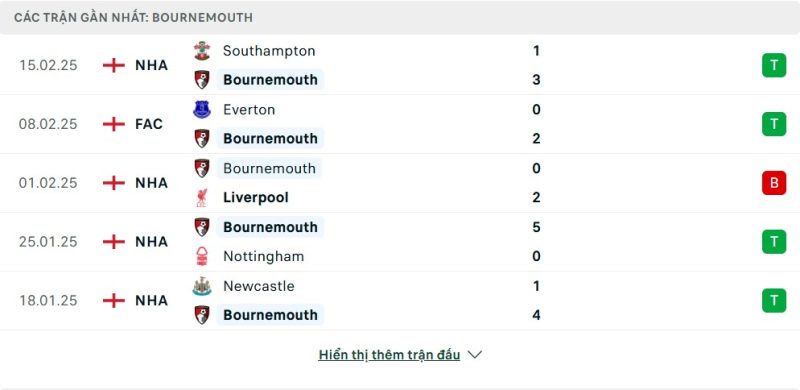
Task: Open the Hiển thị thêm trận đấu link
Action: [x=389, y=355]
